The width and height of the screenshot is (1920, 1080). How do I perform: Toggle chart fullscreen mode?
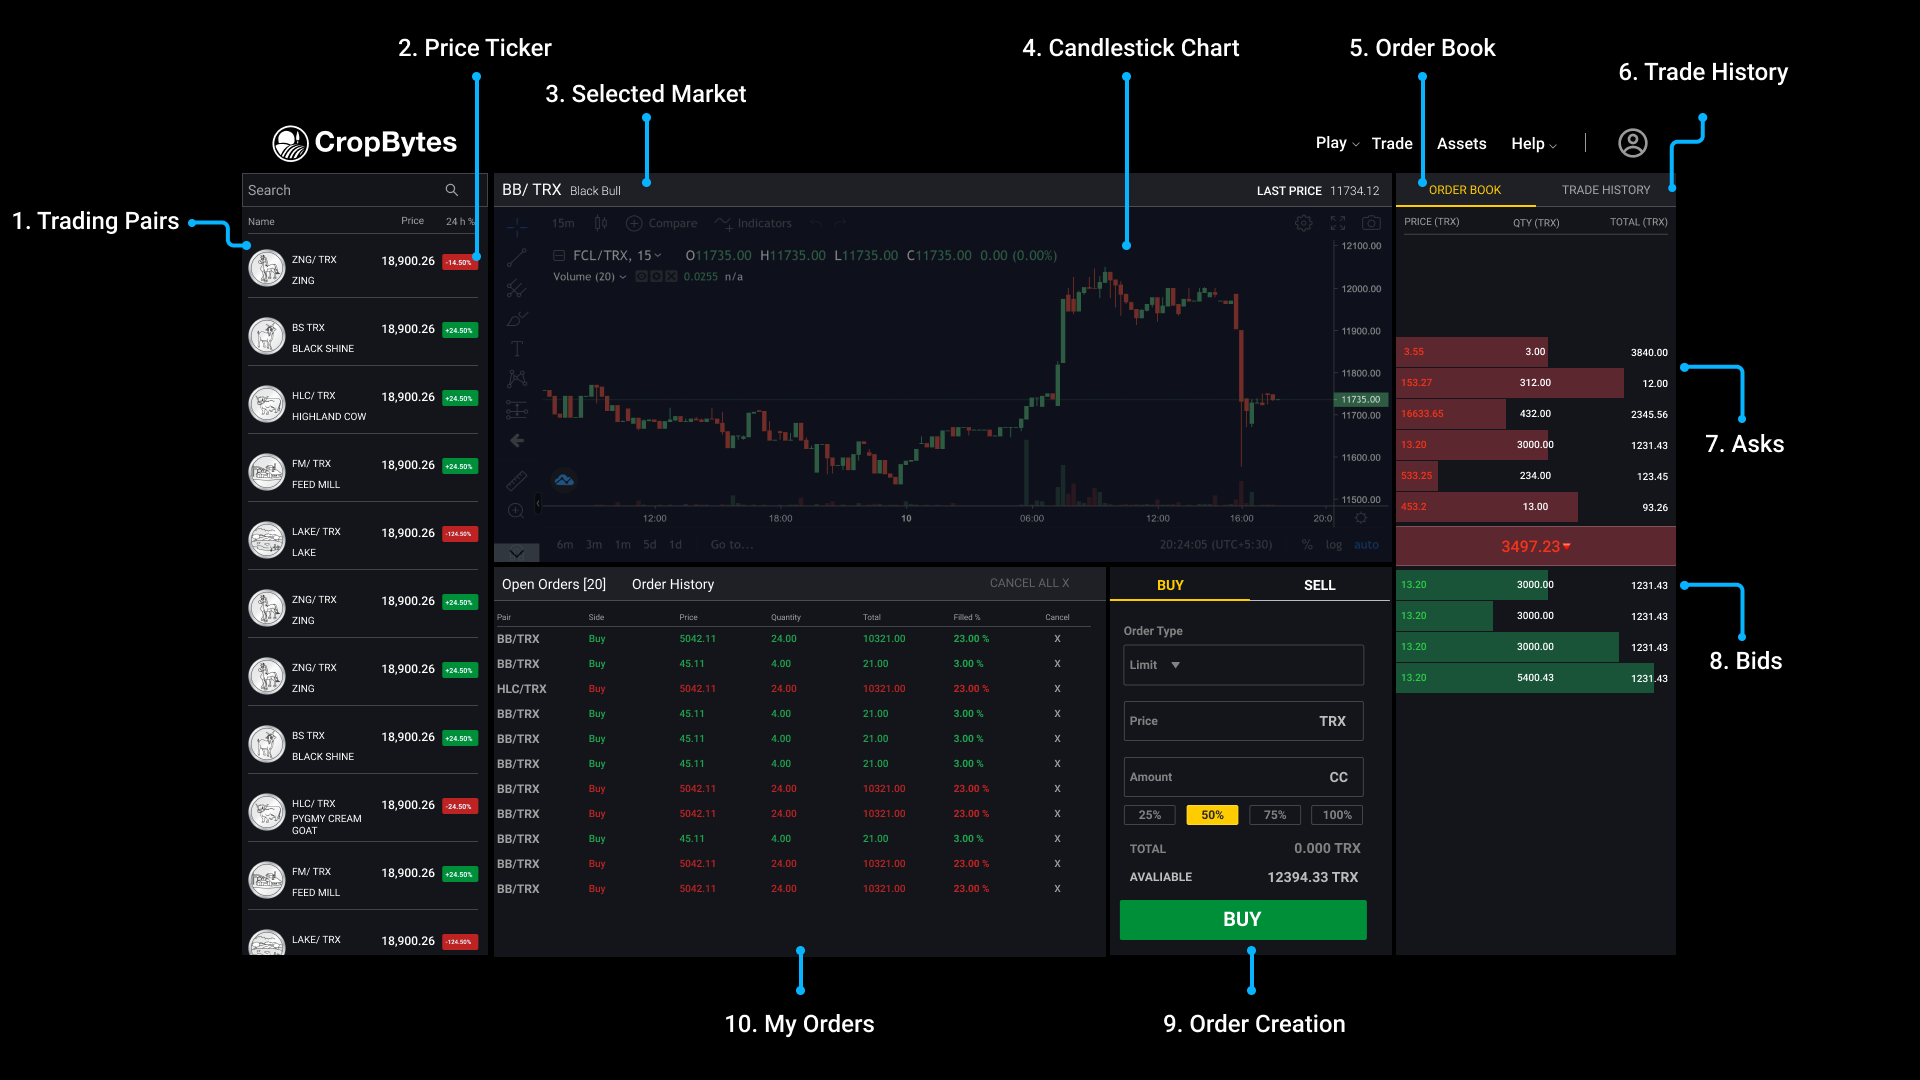point(1338,223)
